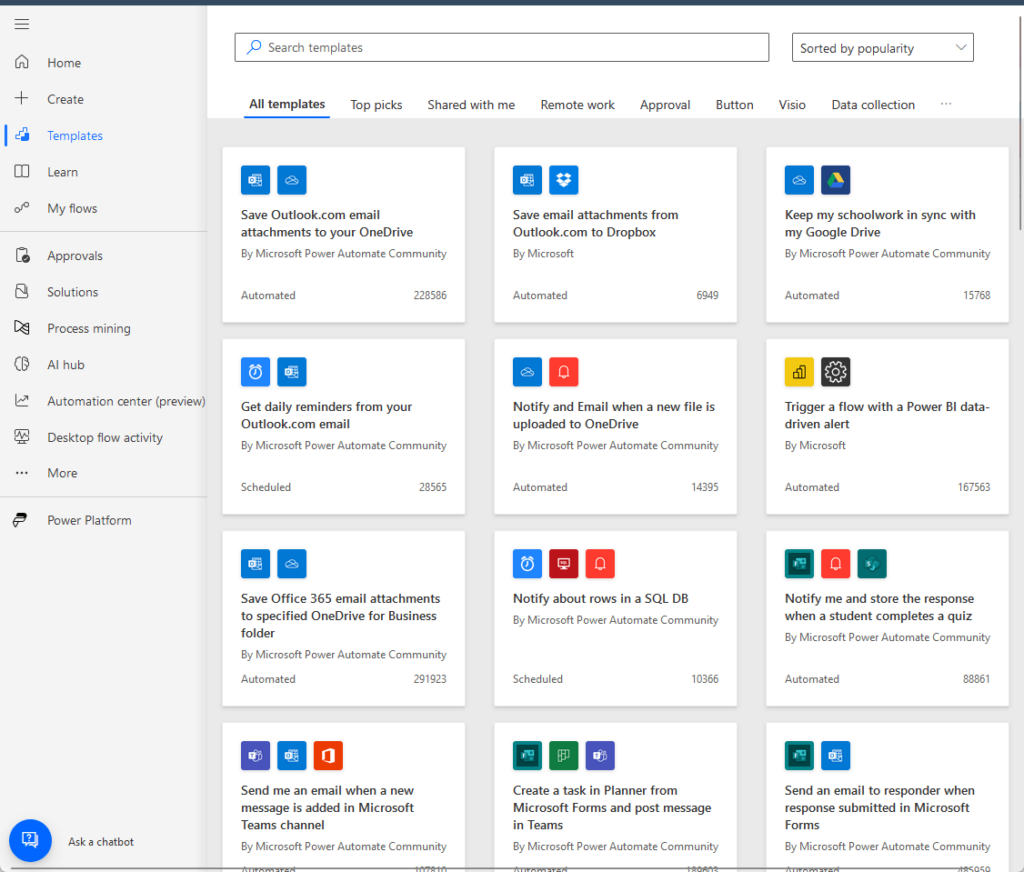
Task: Open the Learn book icon
Action: (x=22, y=172)
